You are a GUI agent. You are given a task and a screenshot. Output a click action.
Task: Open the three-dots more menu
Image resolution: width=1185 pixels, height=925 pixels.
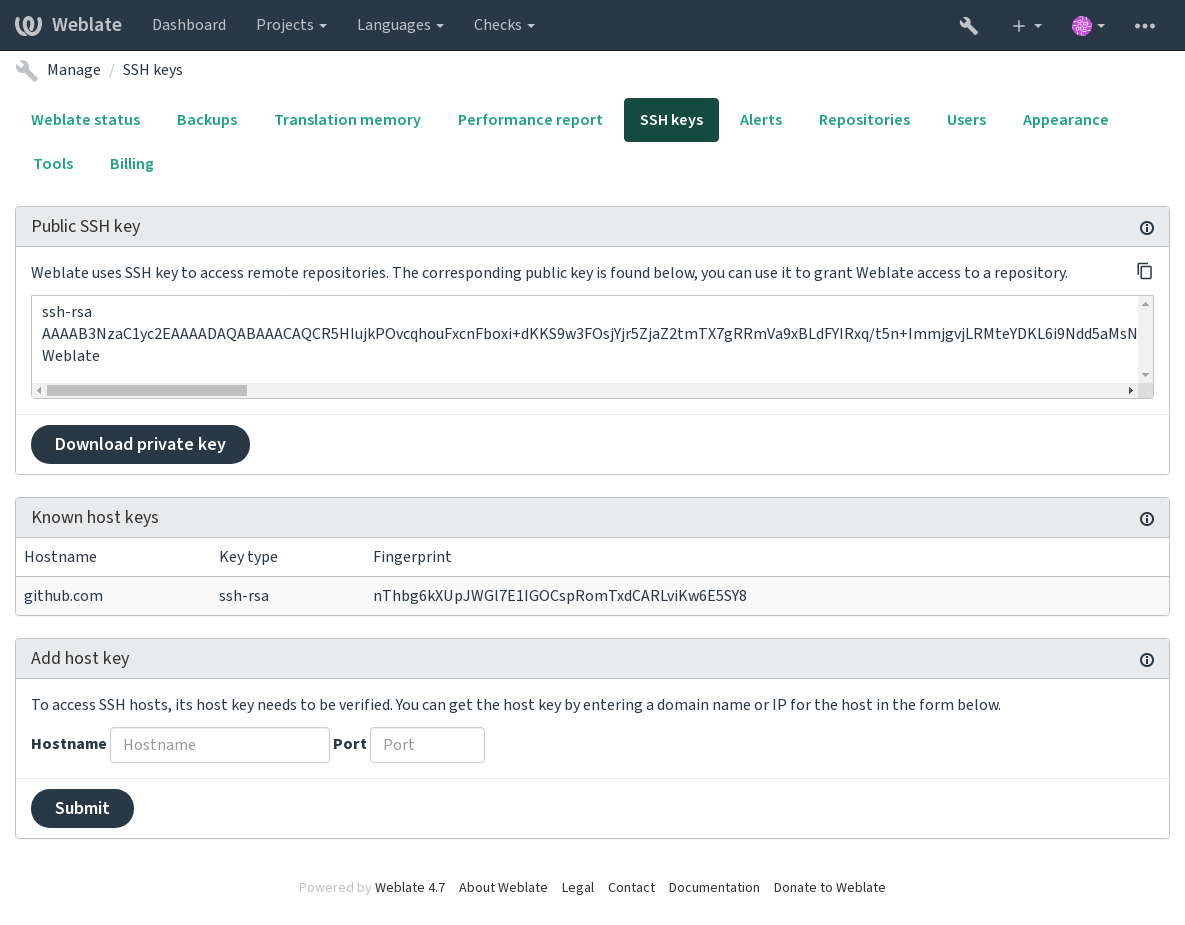click(1145, 26)
